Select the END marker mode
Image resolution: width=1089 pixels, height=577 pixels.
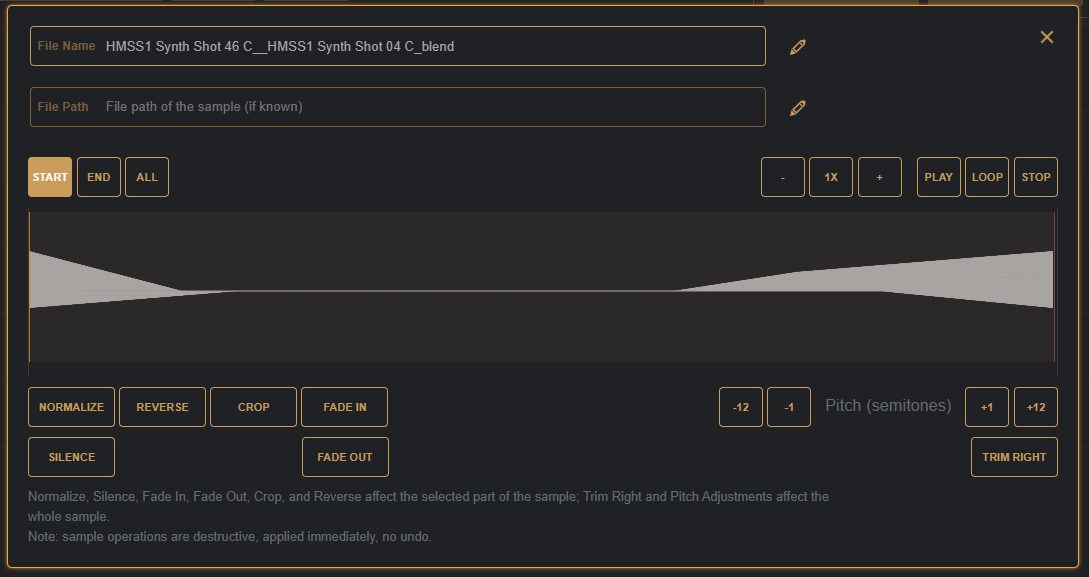(x=99, y=177)
